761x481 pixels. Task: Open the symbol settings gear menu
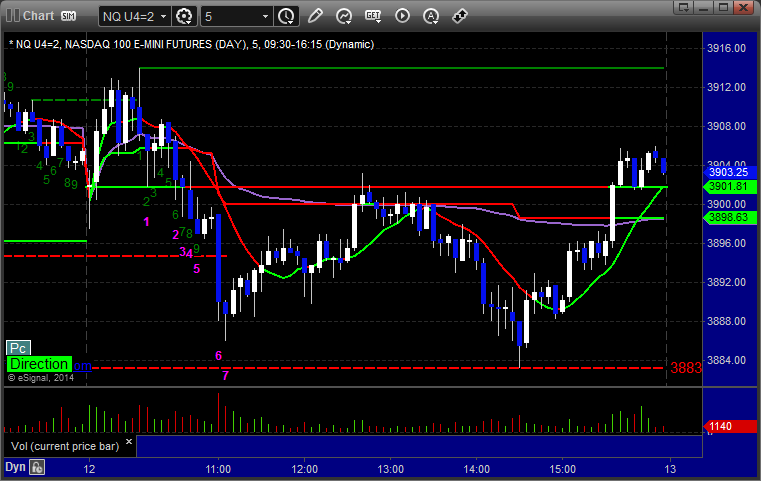[184, 17]
